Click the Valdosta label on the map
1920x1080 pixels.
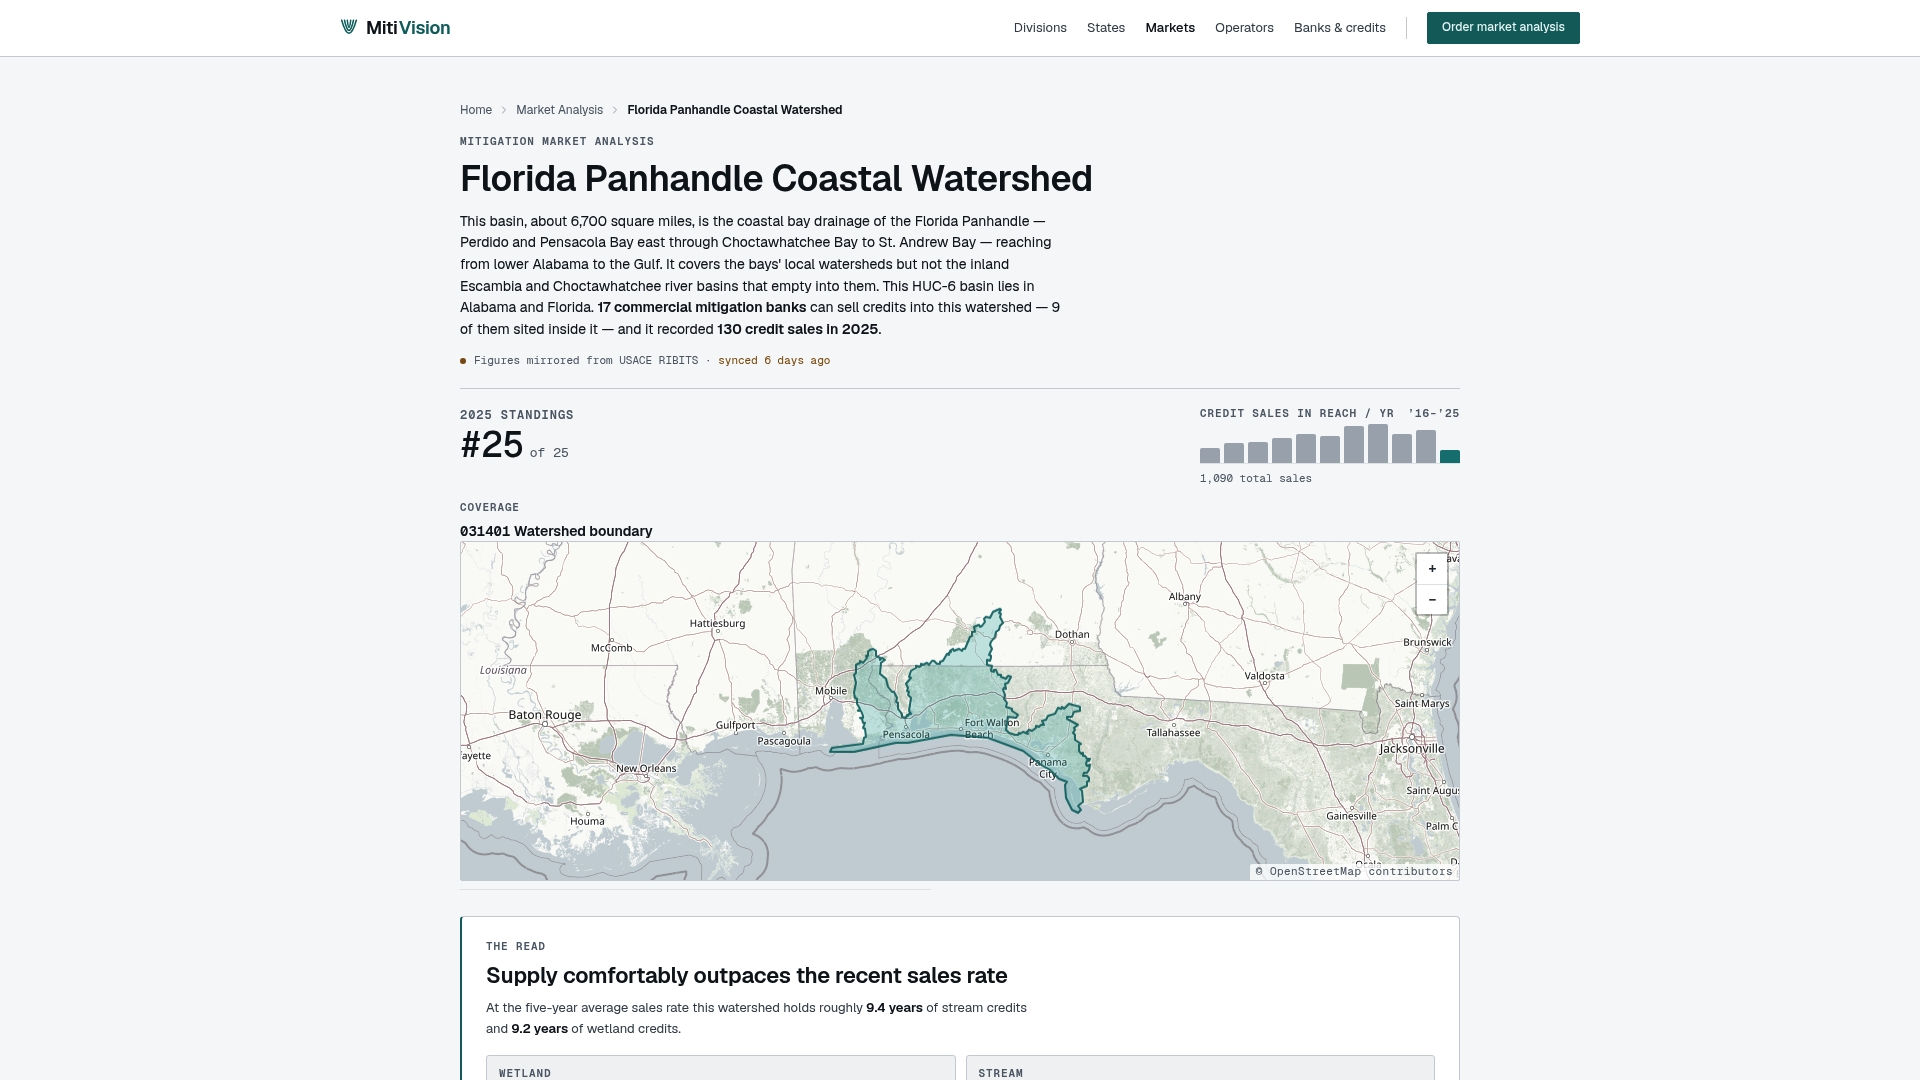point(1264,676)
